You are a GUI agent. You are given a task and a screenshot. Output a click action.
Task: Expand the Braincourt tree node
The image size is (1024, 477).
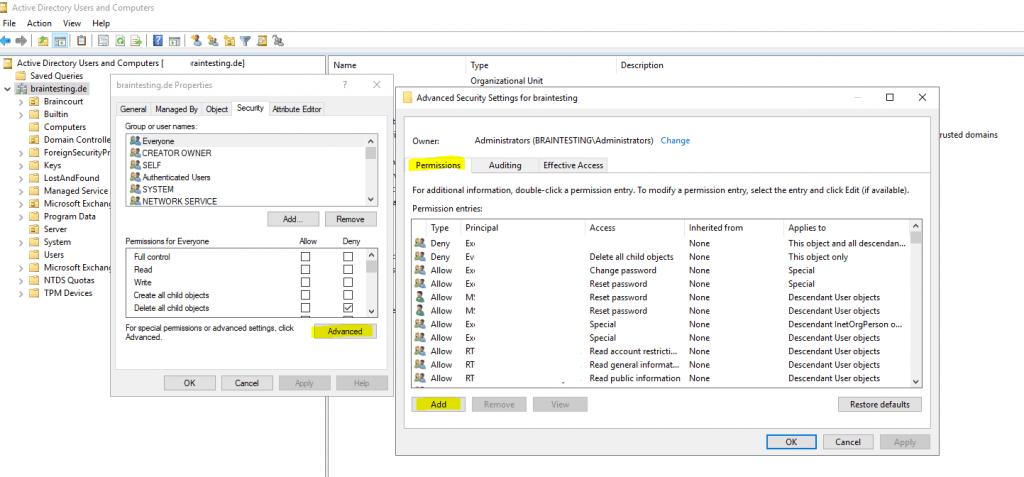20,102
